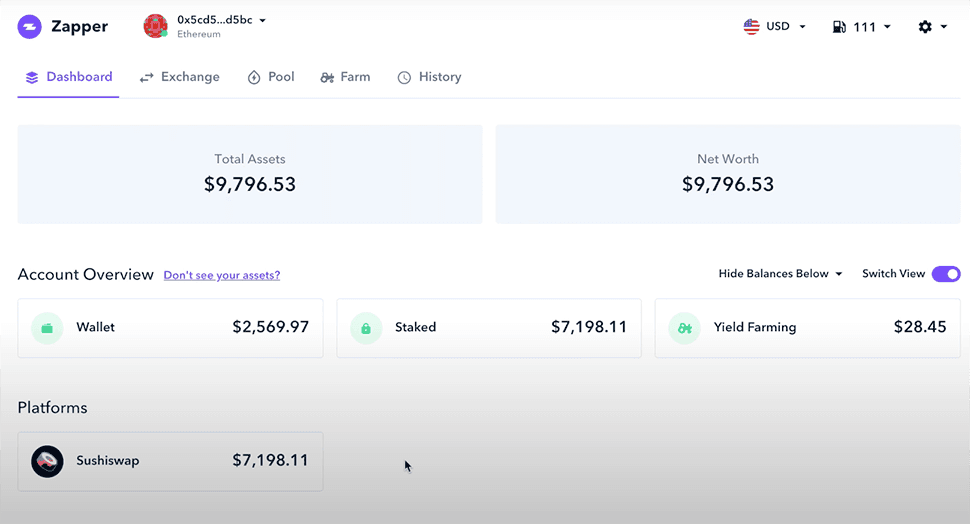
Task: Switch to the Exchange tab
Action: point(179,77)
